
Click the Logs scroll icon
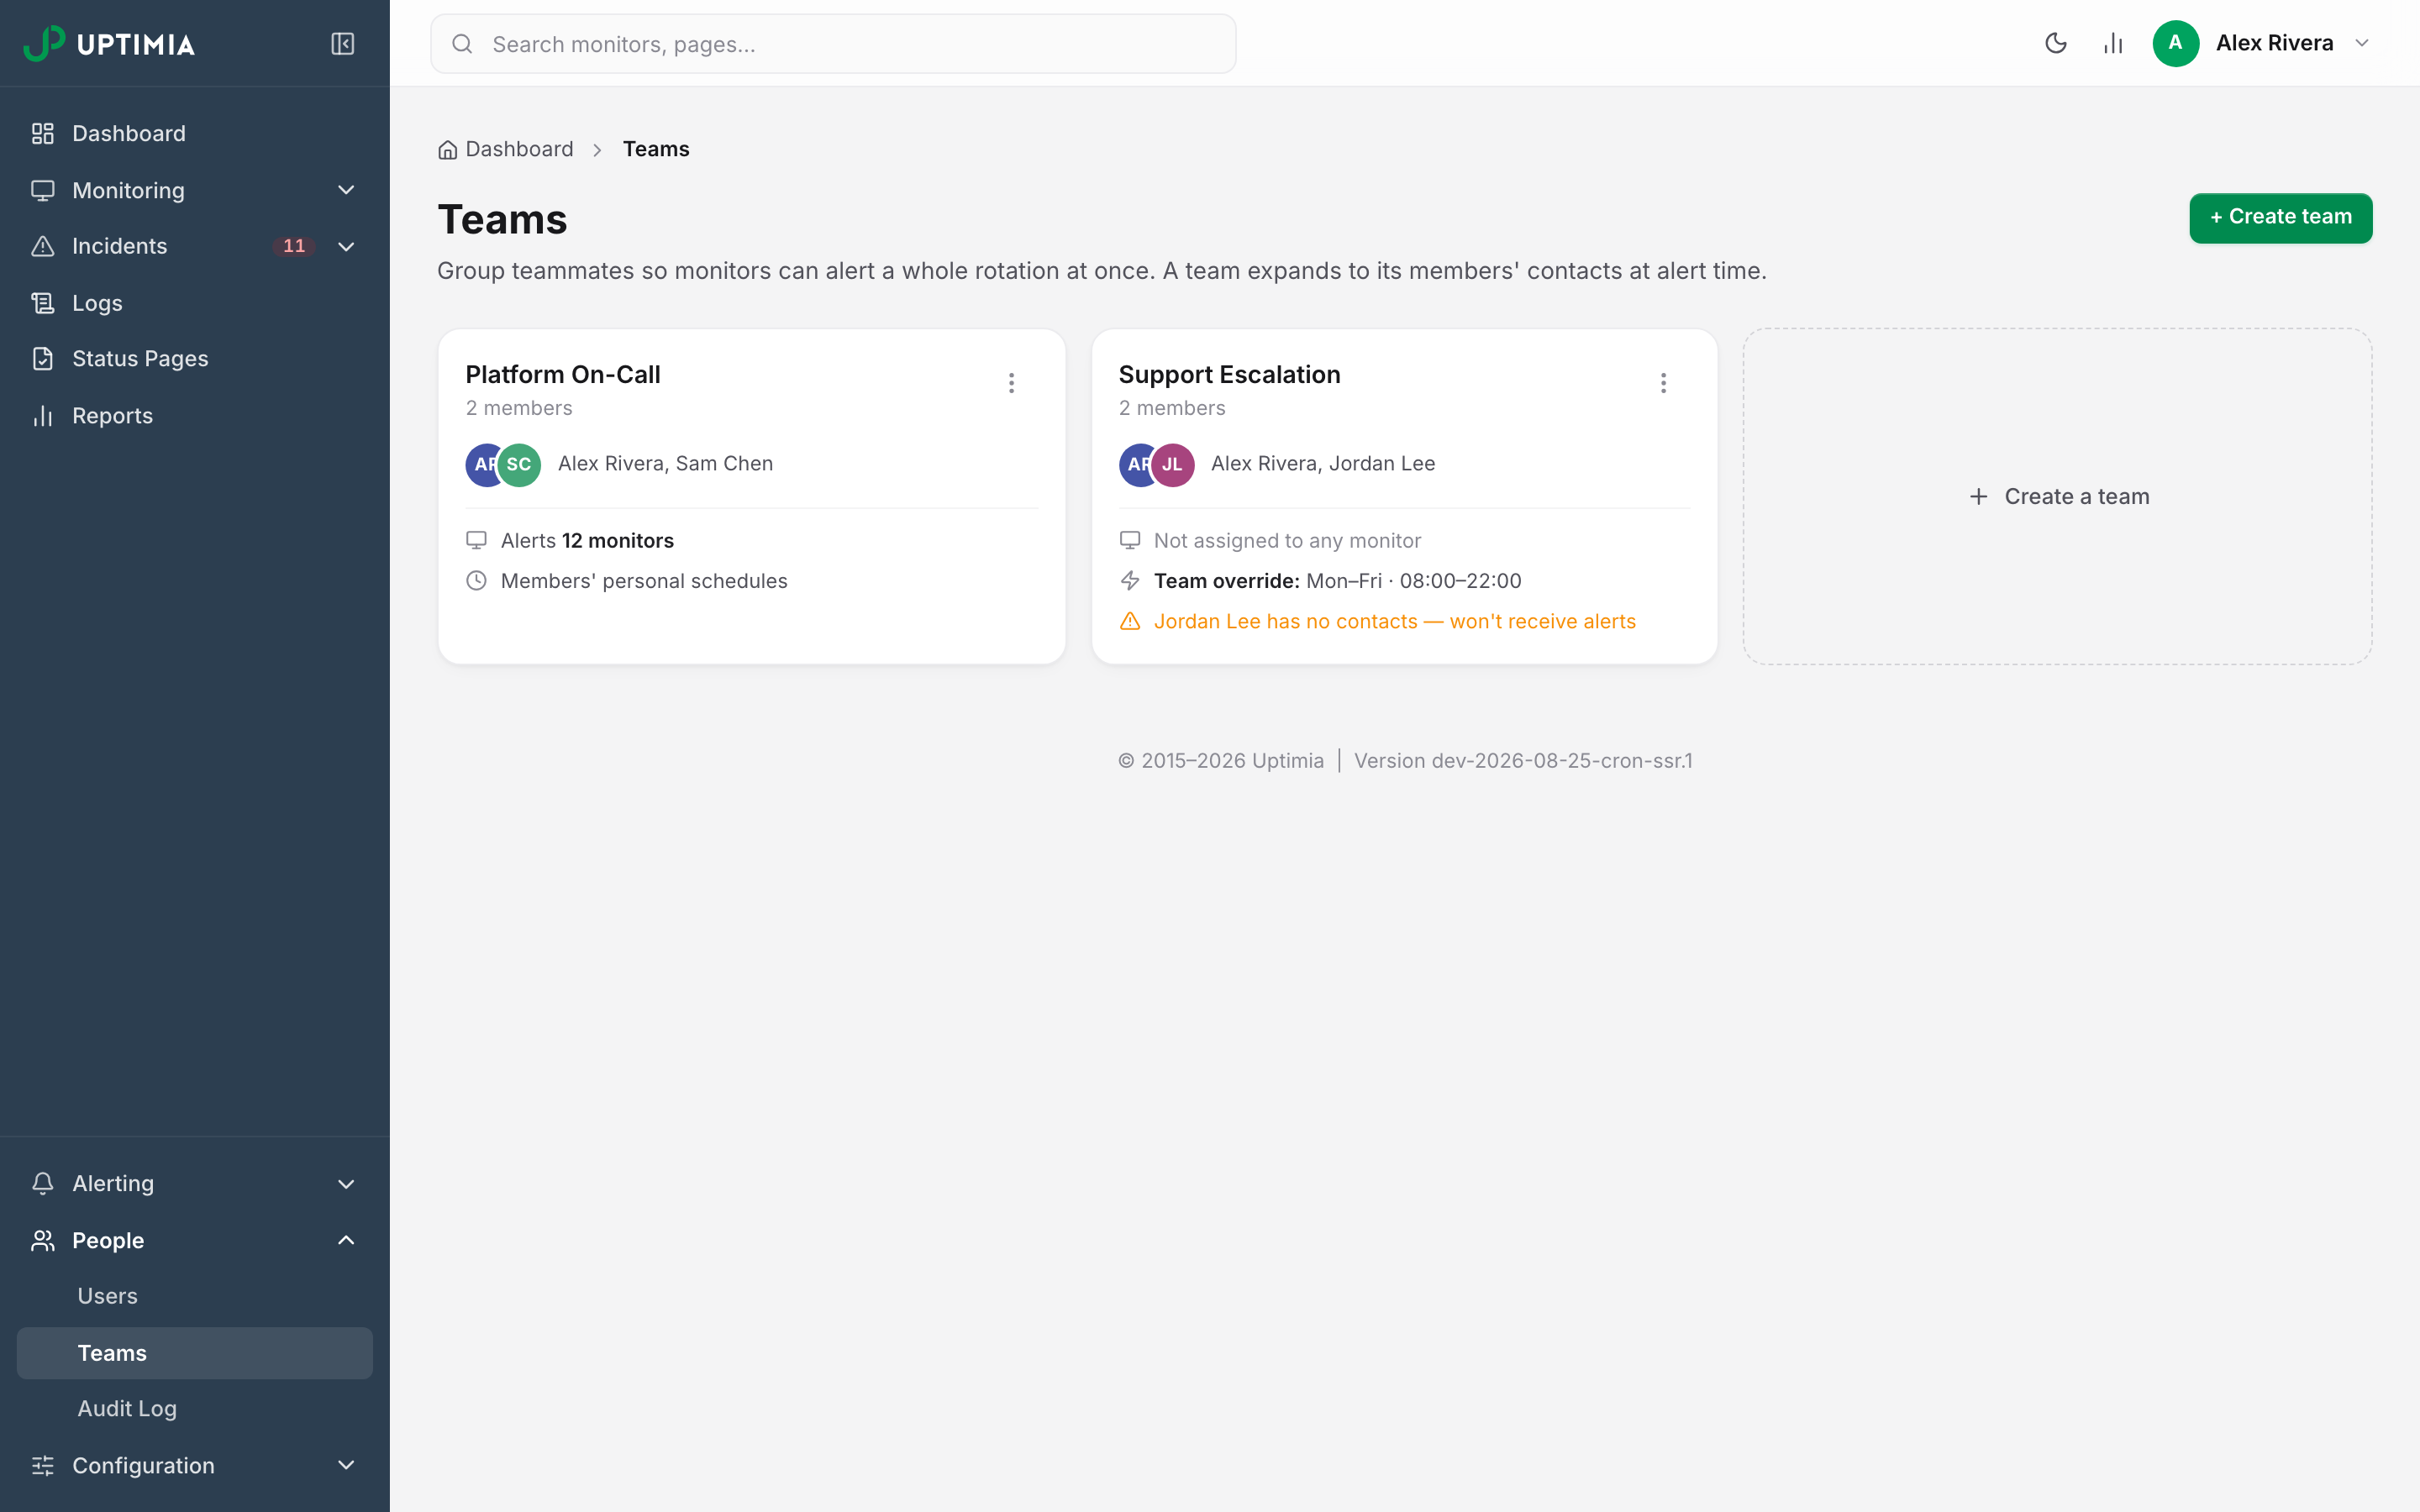coord(42,302)
